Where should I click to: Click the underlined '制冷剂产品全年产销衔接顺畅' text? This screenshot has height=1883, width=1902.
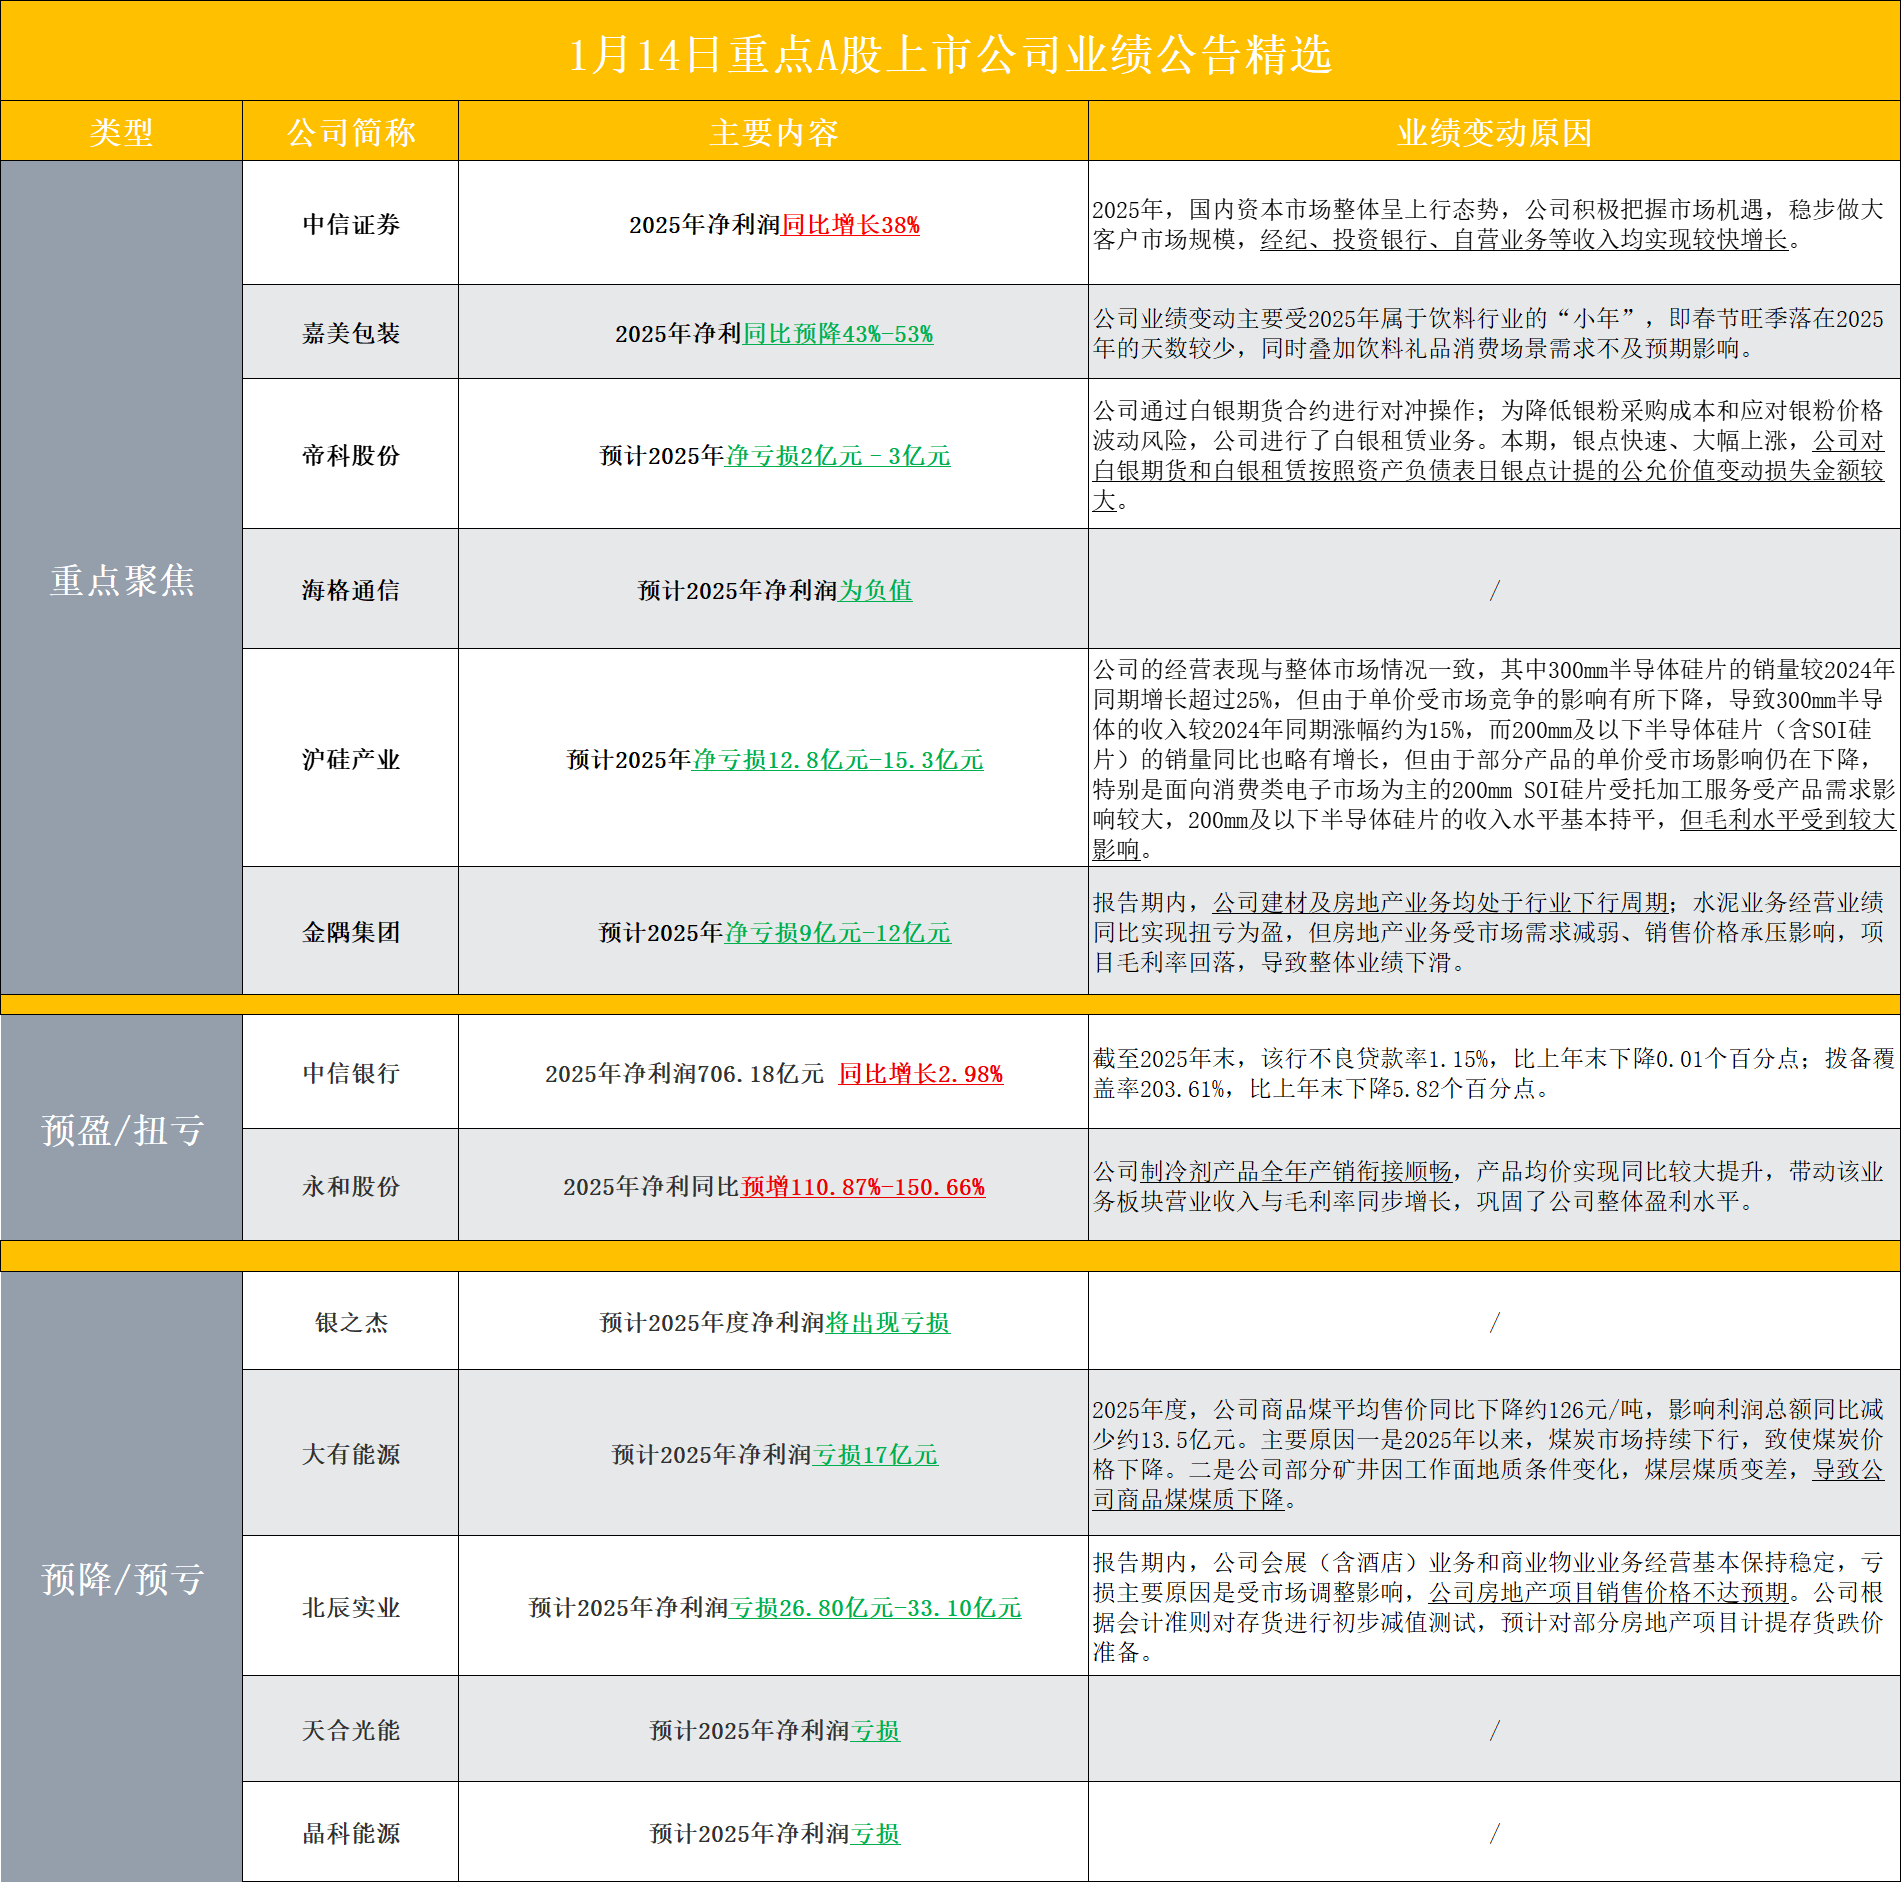(1296, 1171)
